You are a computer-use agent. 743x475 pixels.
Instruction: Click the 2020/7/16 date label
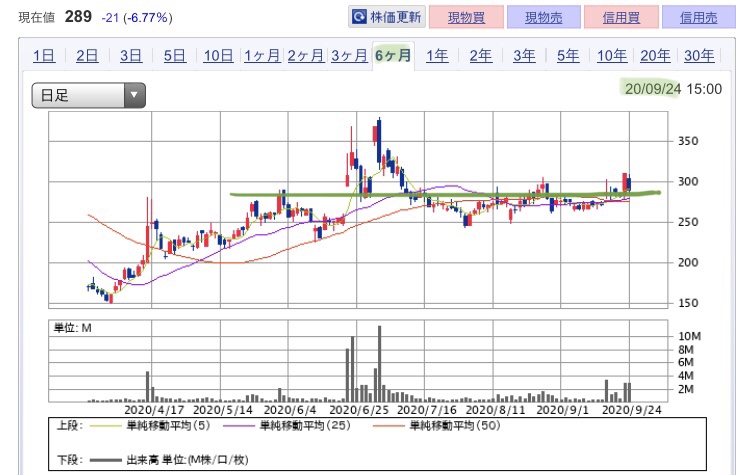[x=426, y=410]
